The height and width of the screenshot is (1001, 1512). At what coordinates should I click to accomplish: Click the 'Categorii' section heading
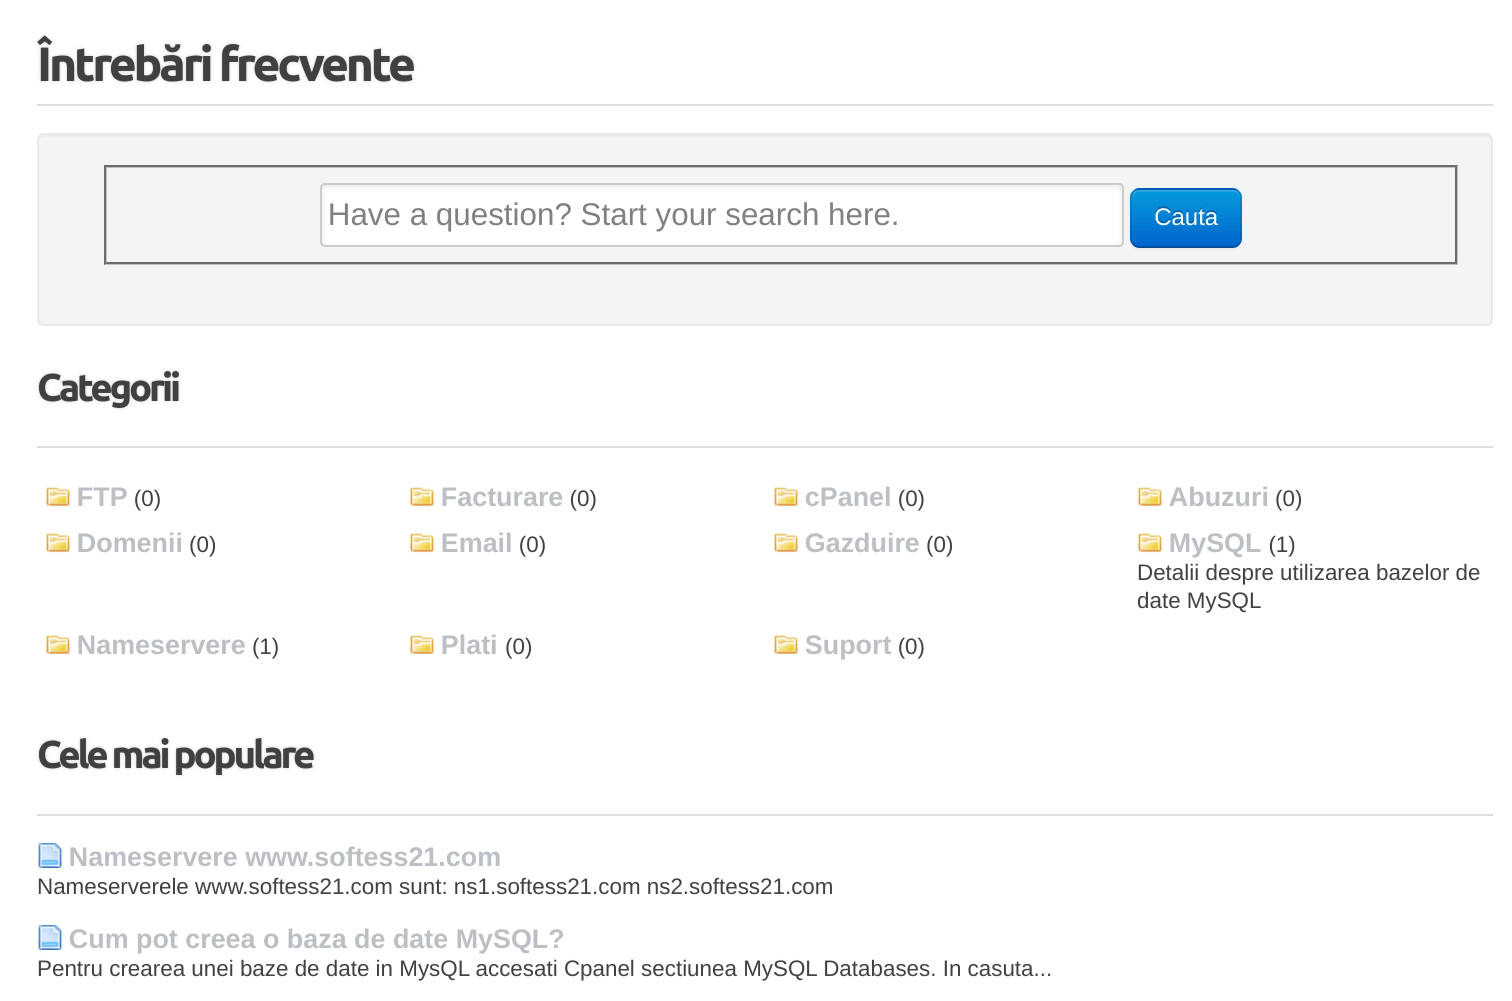pyautogui.click(x=109, y=389)
